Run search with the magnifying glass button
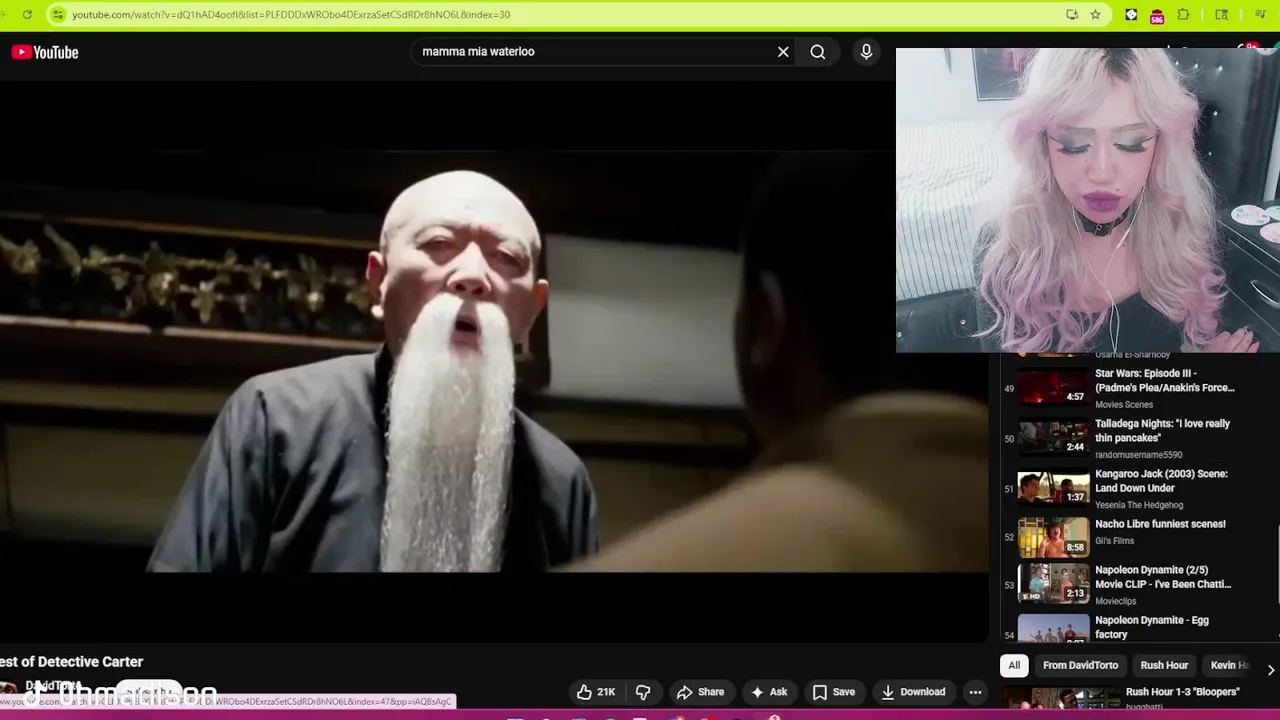 point(818,52)
